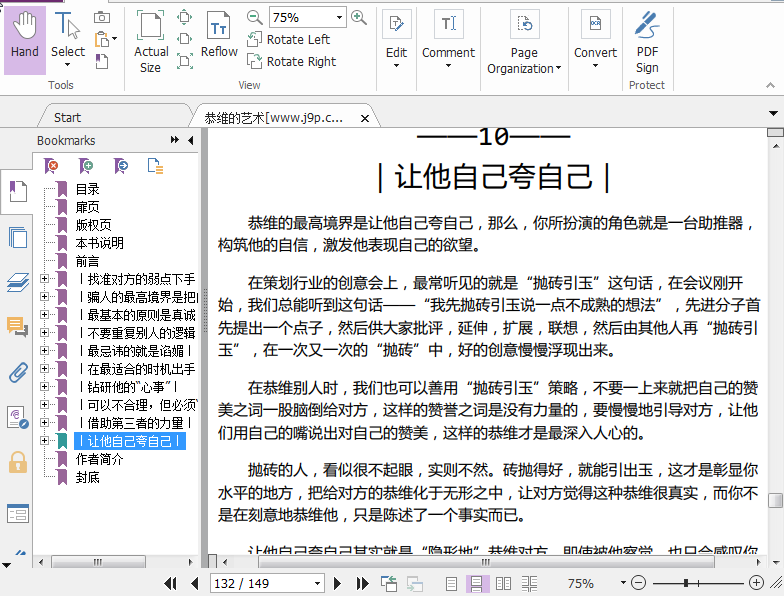Image resolution: width=784 pixels, height=596 pixels.
Task: Open the PDF Sign tool
Action: [x=647, y=41]
